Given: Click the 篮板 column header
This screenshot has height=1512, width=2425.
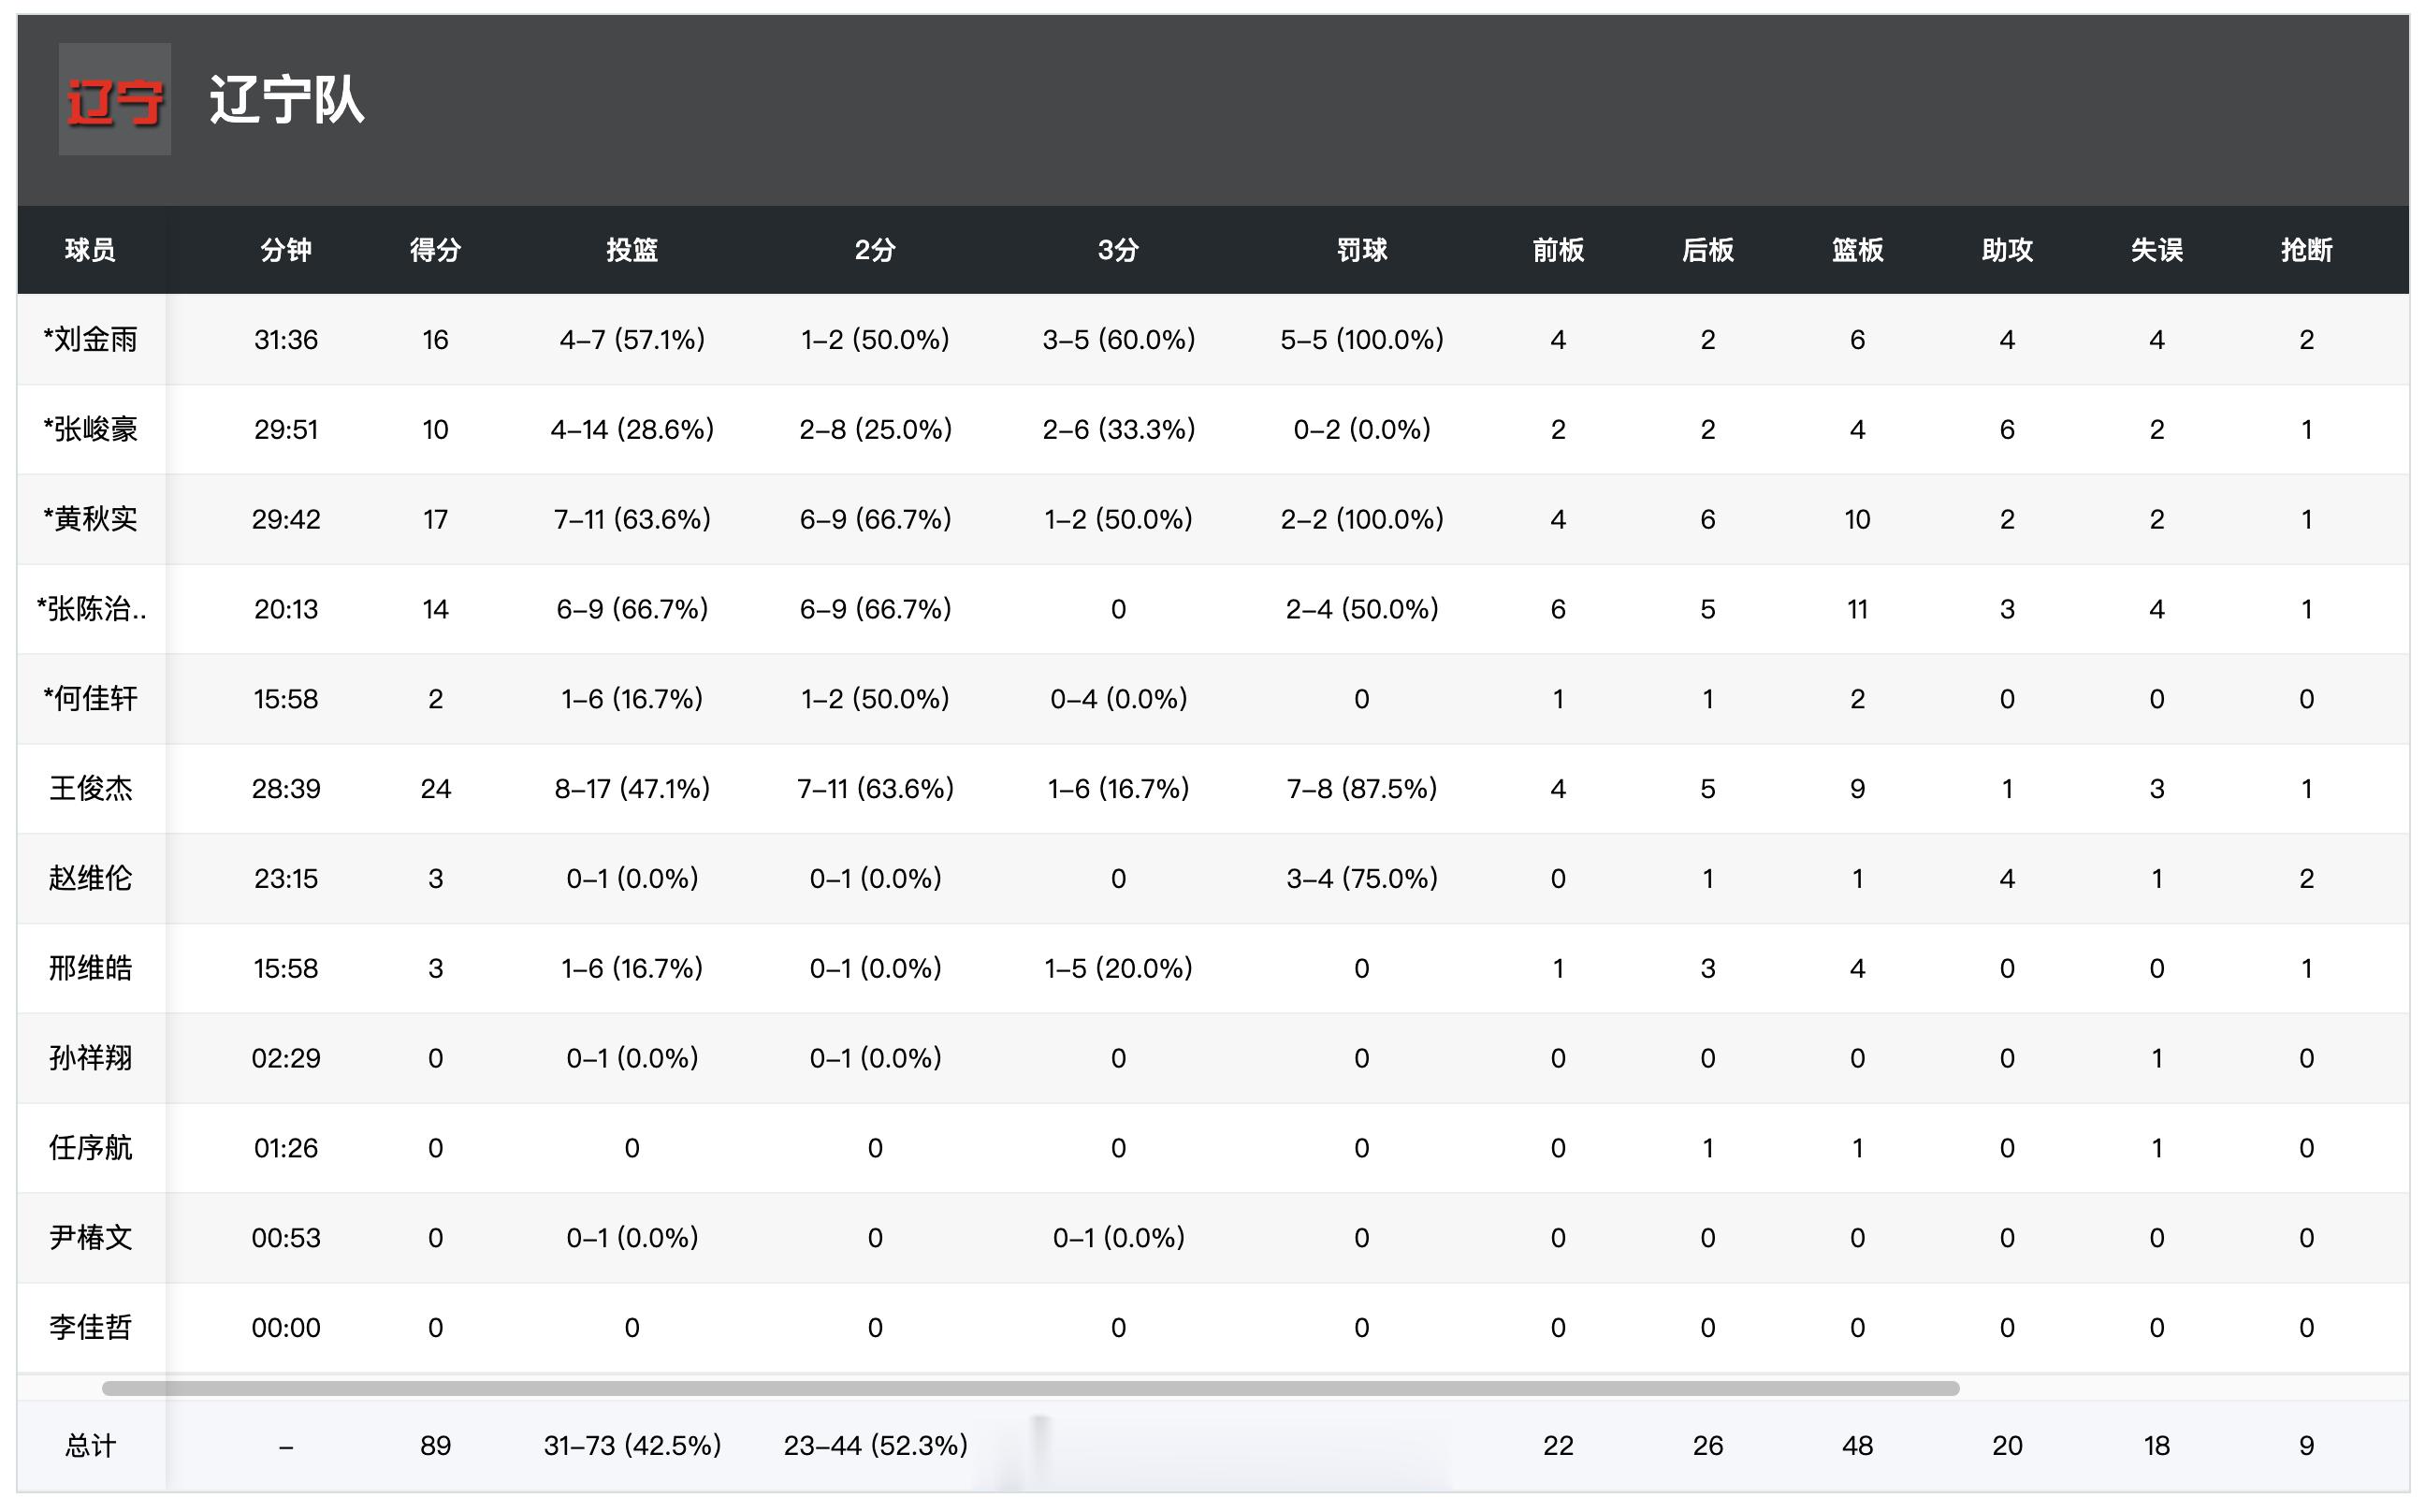Looking at the screenshot, I should pyautogui.click(x=1857, y=250).
